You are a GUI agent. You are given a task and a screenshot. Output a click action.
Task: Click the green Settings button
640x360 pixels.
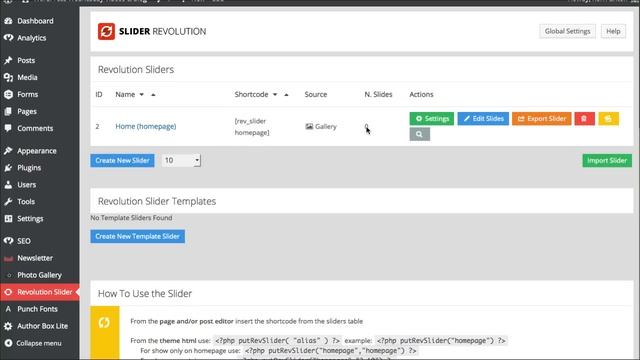(431, 119)
